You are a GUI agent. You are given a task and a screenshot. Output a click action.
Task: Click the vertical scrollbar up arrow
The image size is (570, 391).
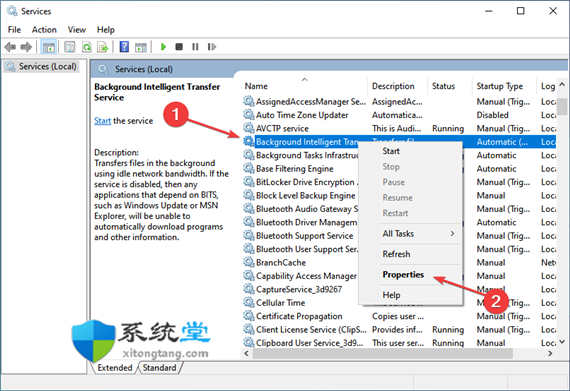coord(562,84)
